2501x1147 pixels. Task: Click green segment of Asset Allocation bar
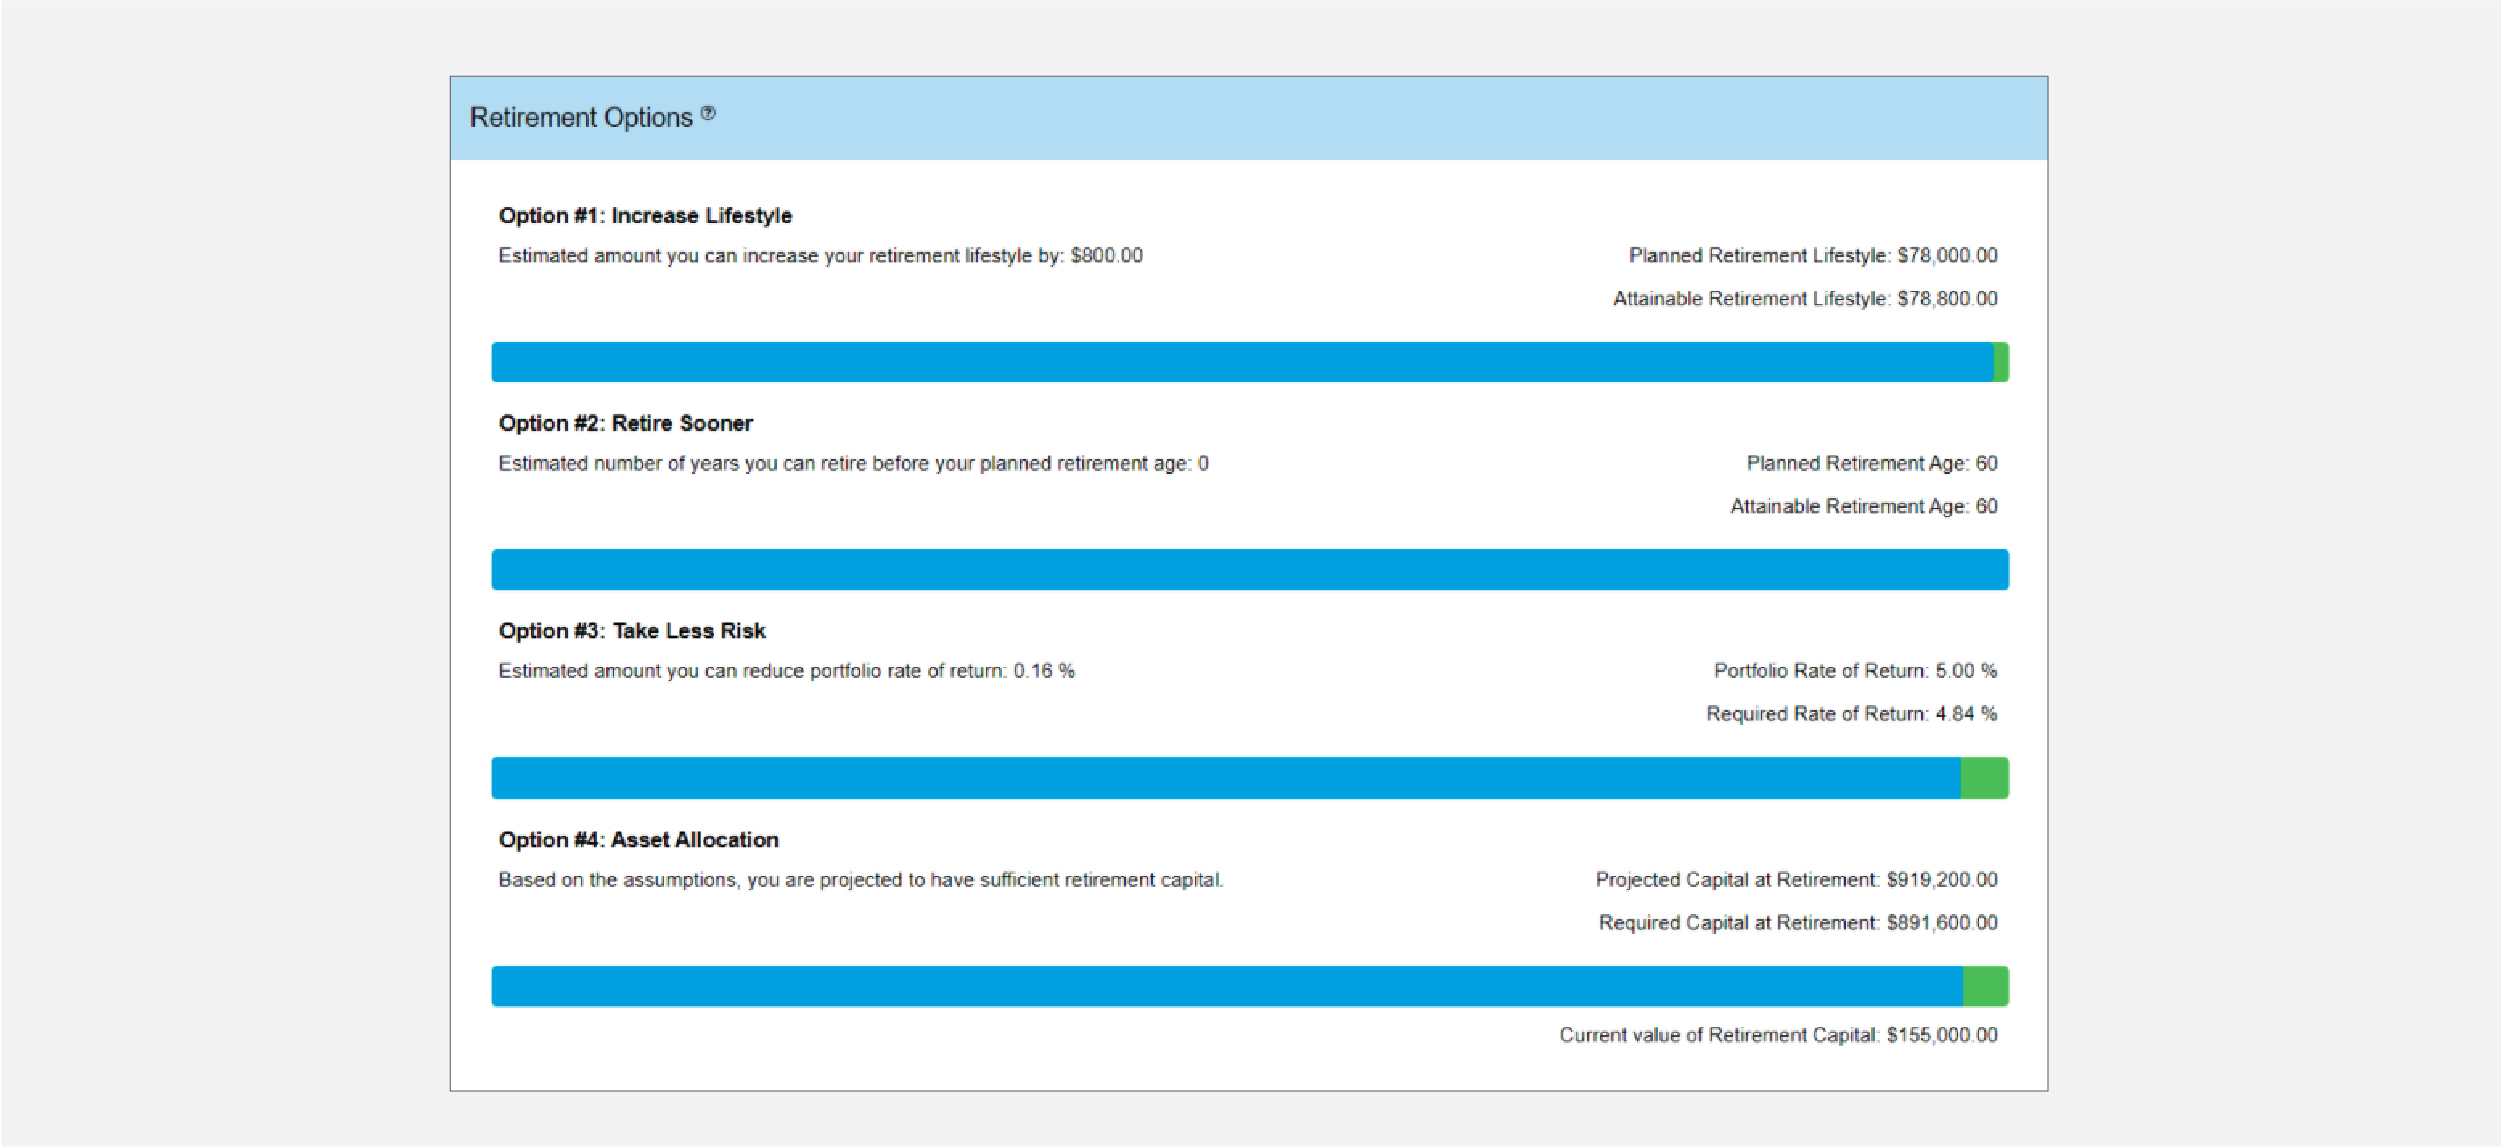[x=1985, y=986]
